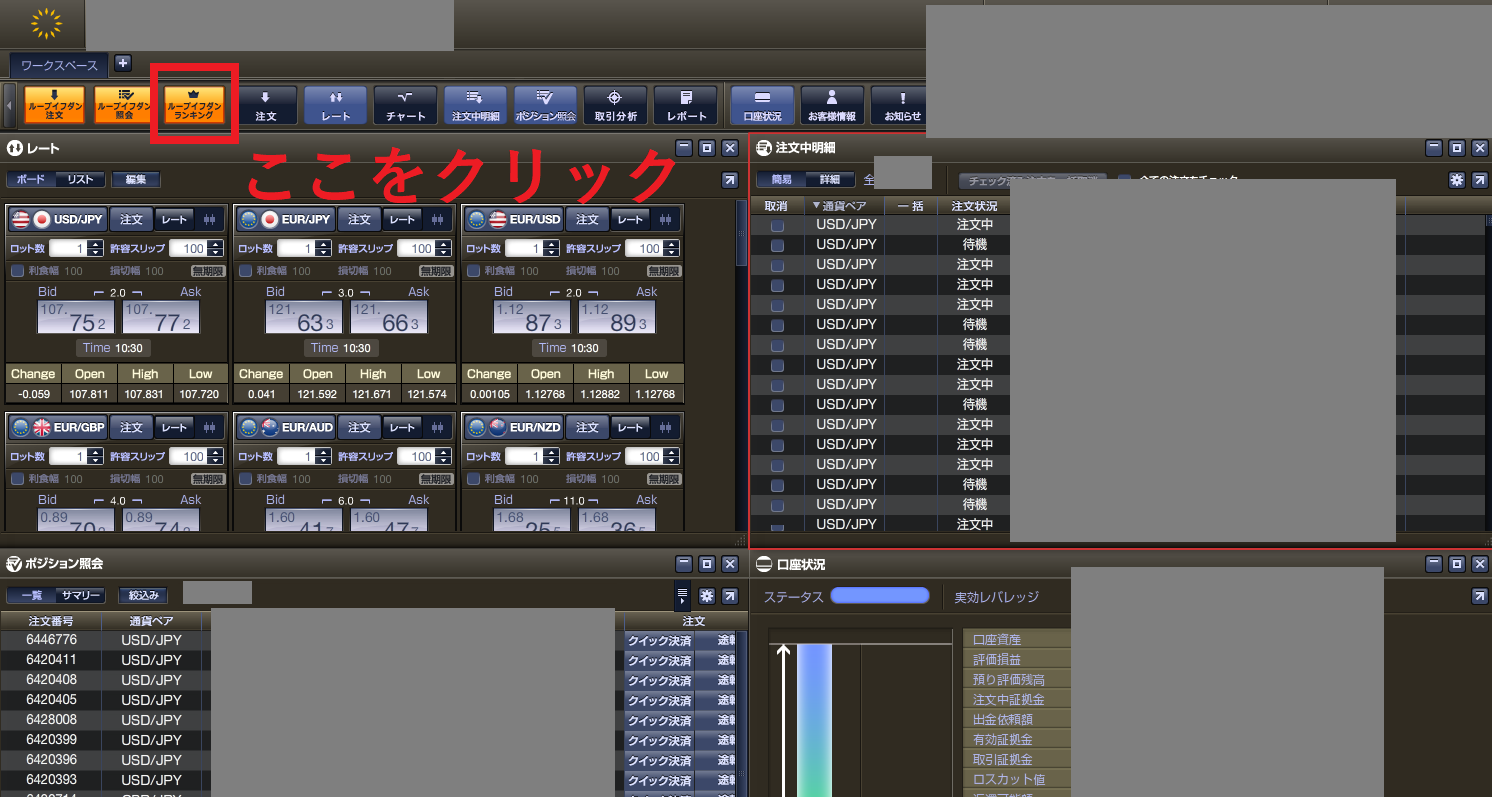Open settings gear in ポジション照会 panel
The width and height of the screenshot is (1492, 797).
click(707, 595)
